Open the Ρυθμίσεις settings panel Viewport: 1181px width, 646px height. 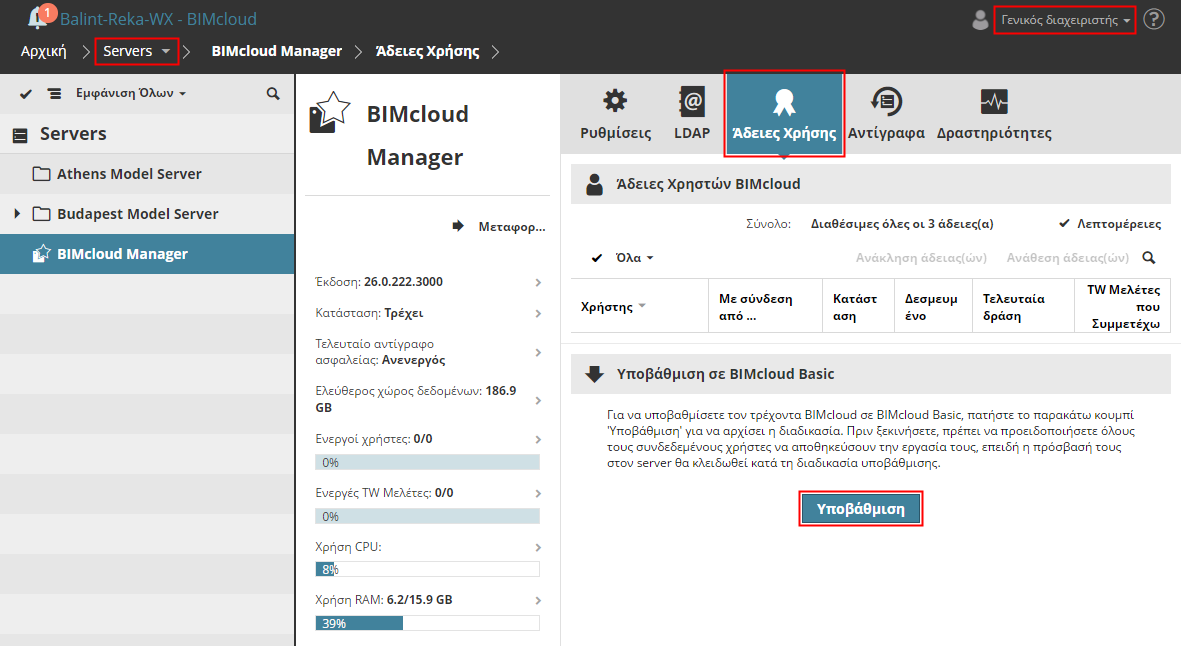click(613, 112)
